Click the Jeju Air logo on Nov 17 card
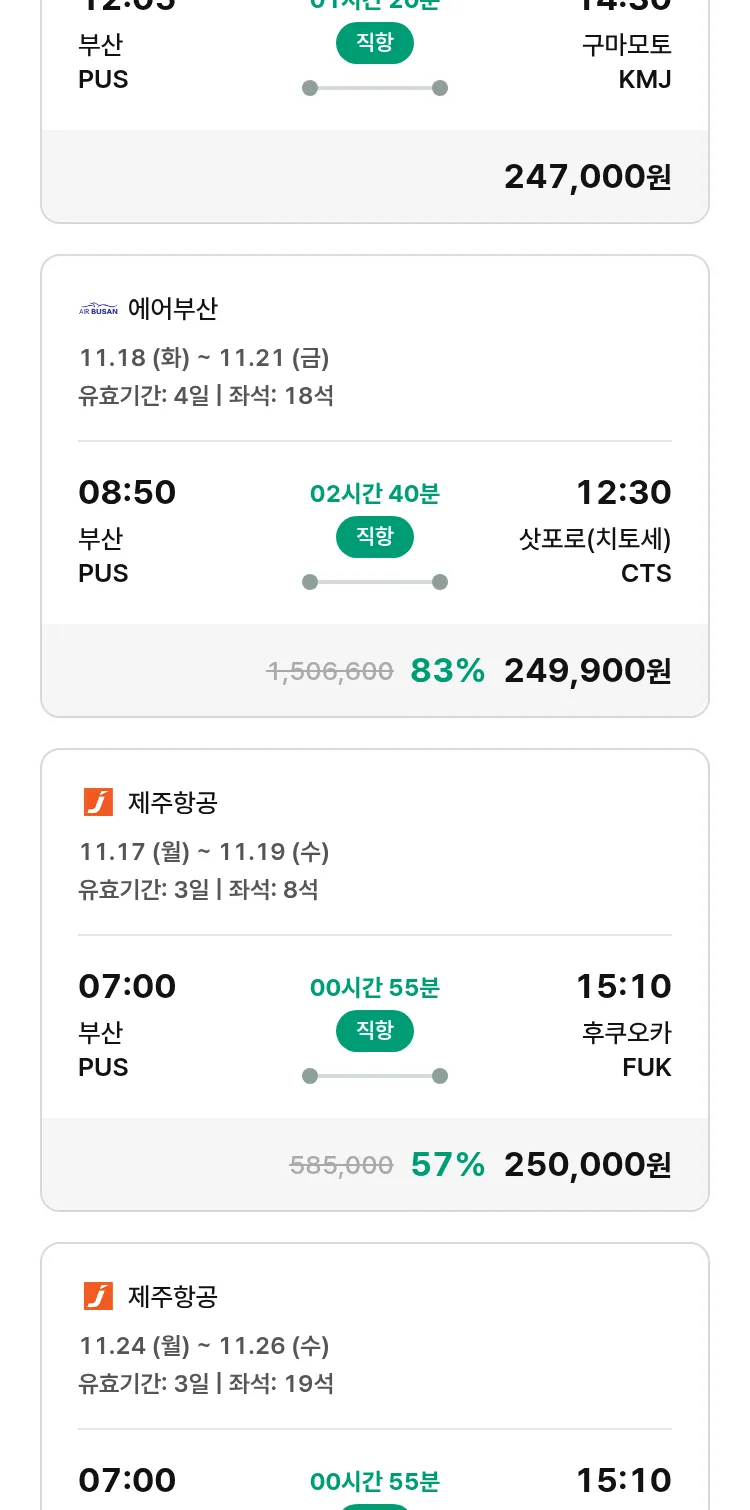750x1510 pixels. (x=98, y=802)
